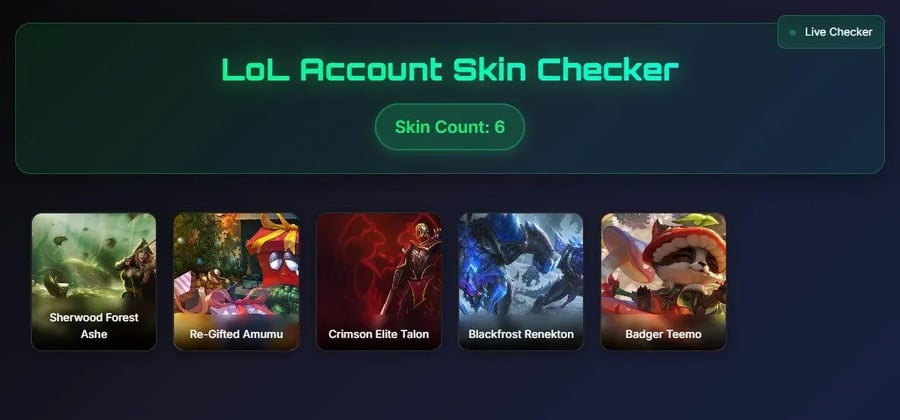Select the Blackfrost Renekton skin card

coord(521,282)
